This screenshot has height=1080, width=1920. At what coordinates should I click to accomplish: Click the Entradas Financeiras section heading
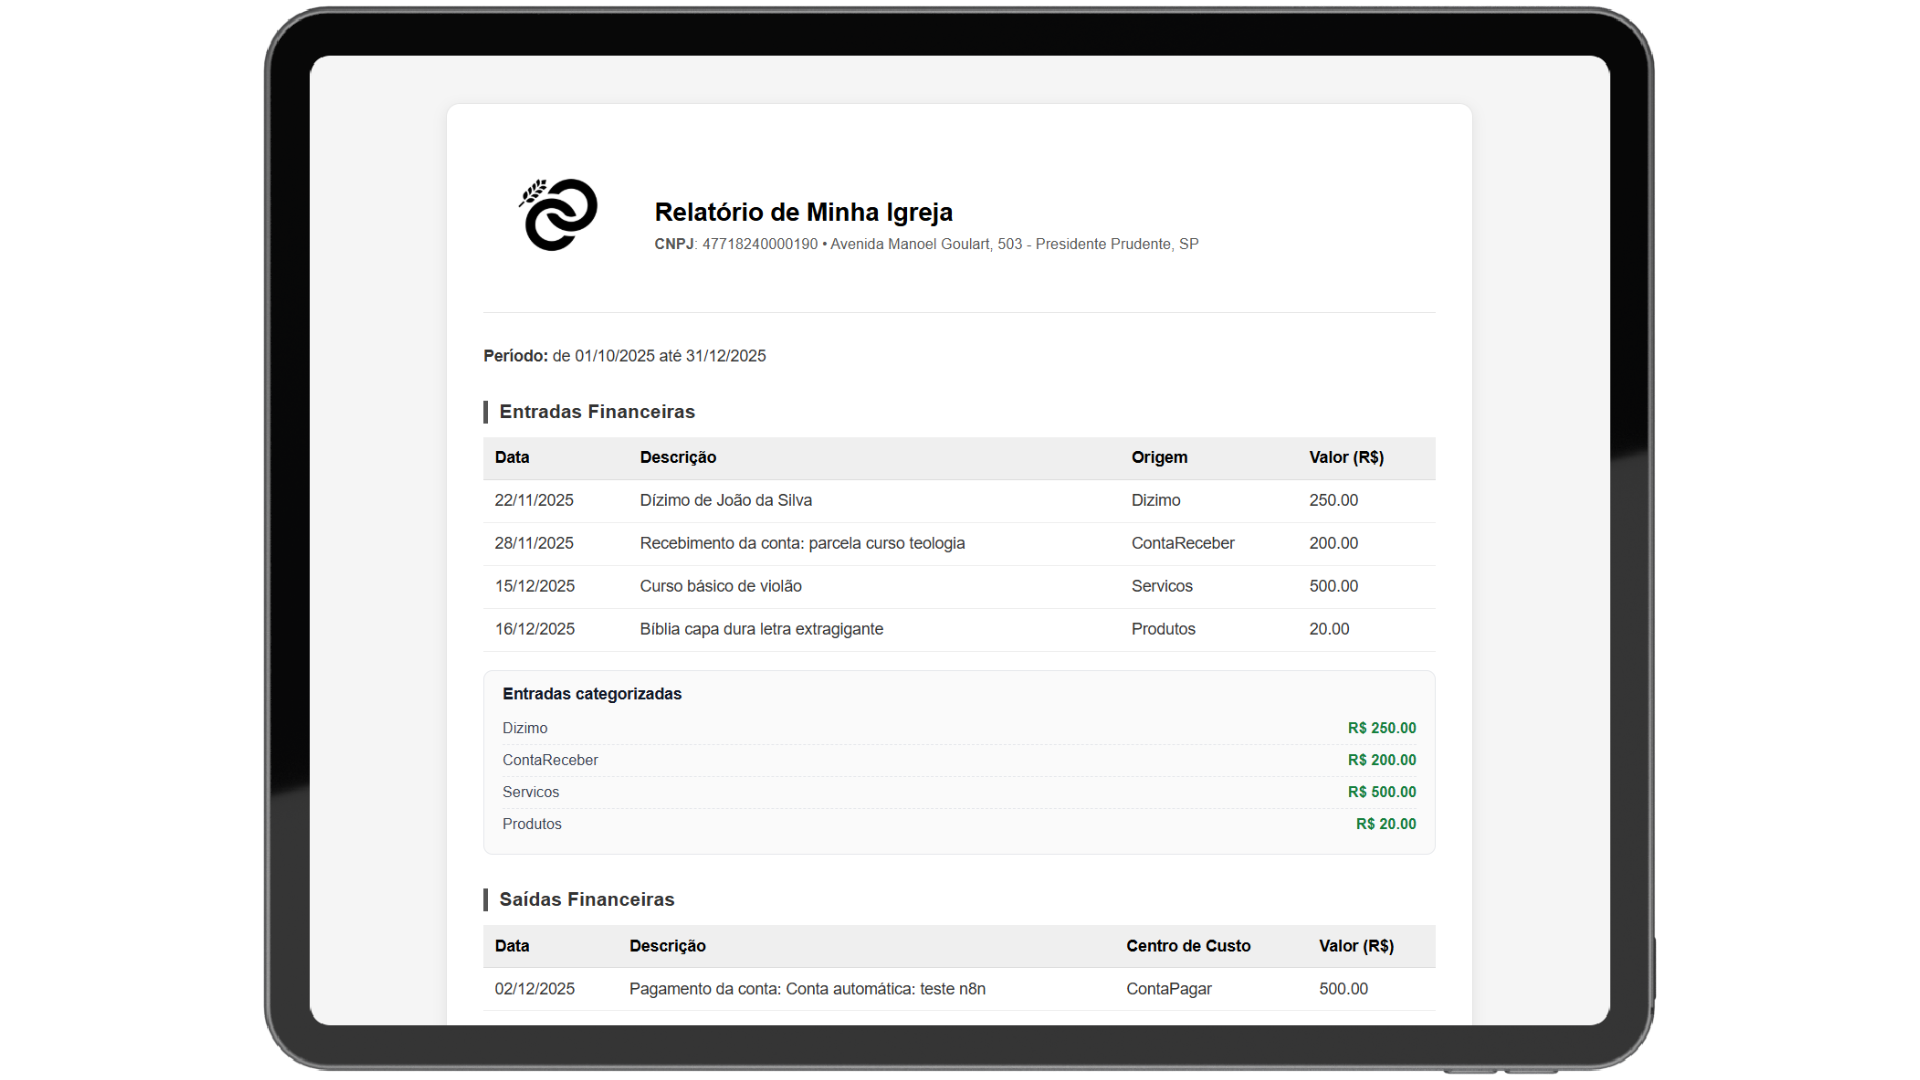596,412
